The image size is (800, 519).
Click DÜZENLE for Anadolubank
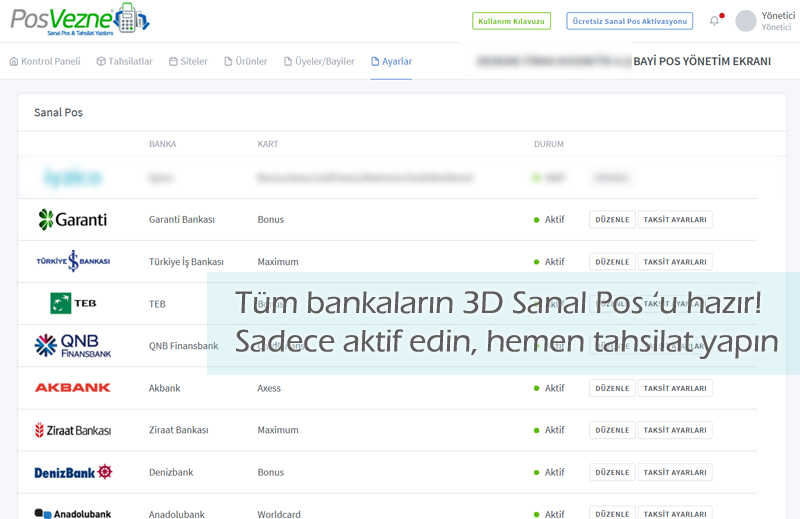point(612,513)
